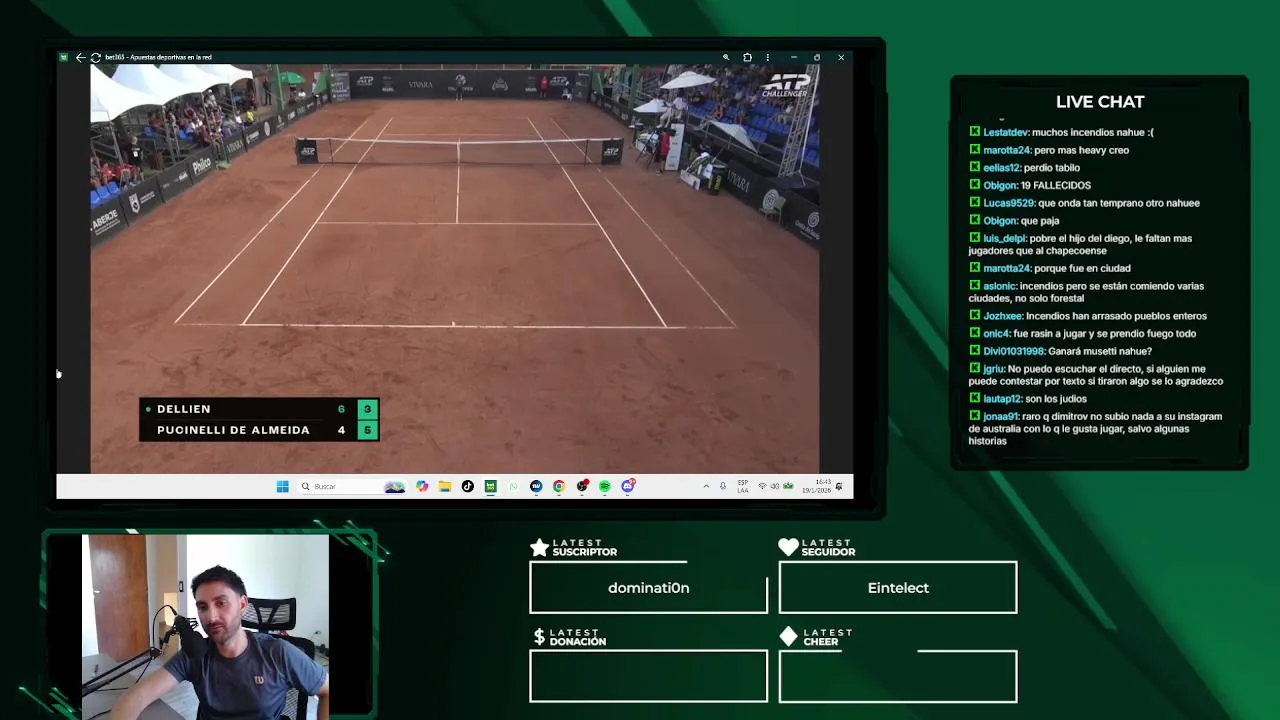Show hidden system tray icons
The width and height of the screenshot is (1280, 720).
(706, 486)
